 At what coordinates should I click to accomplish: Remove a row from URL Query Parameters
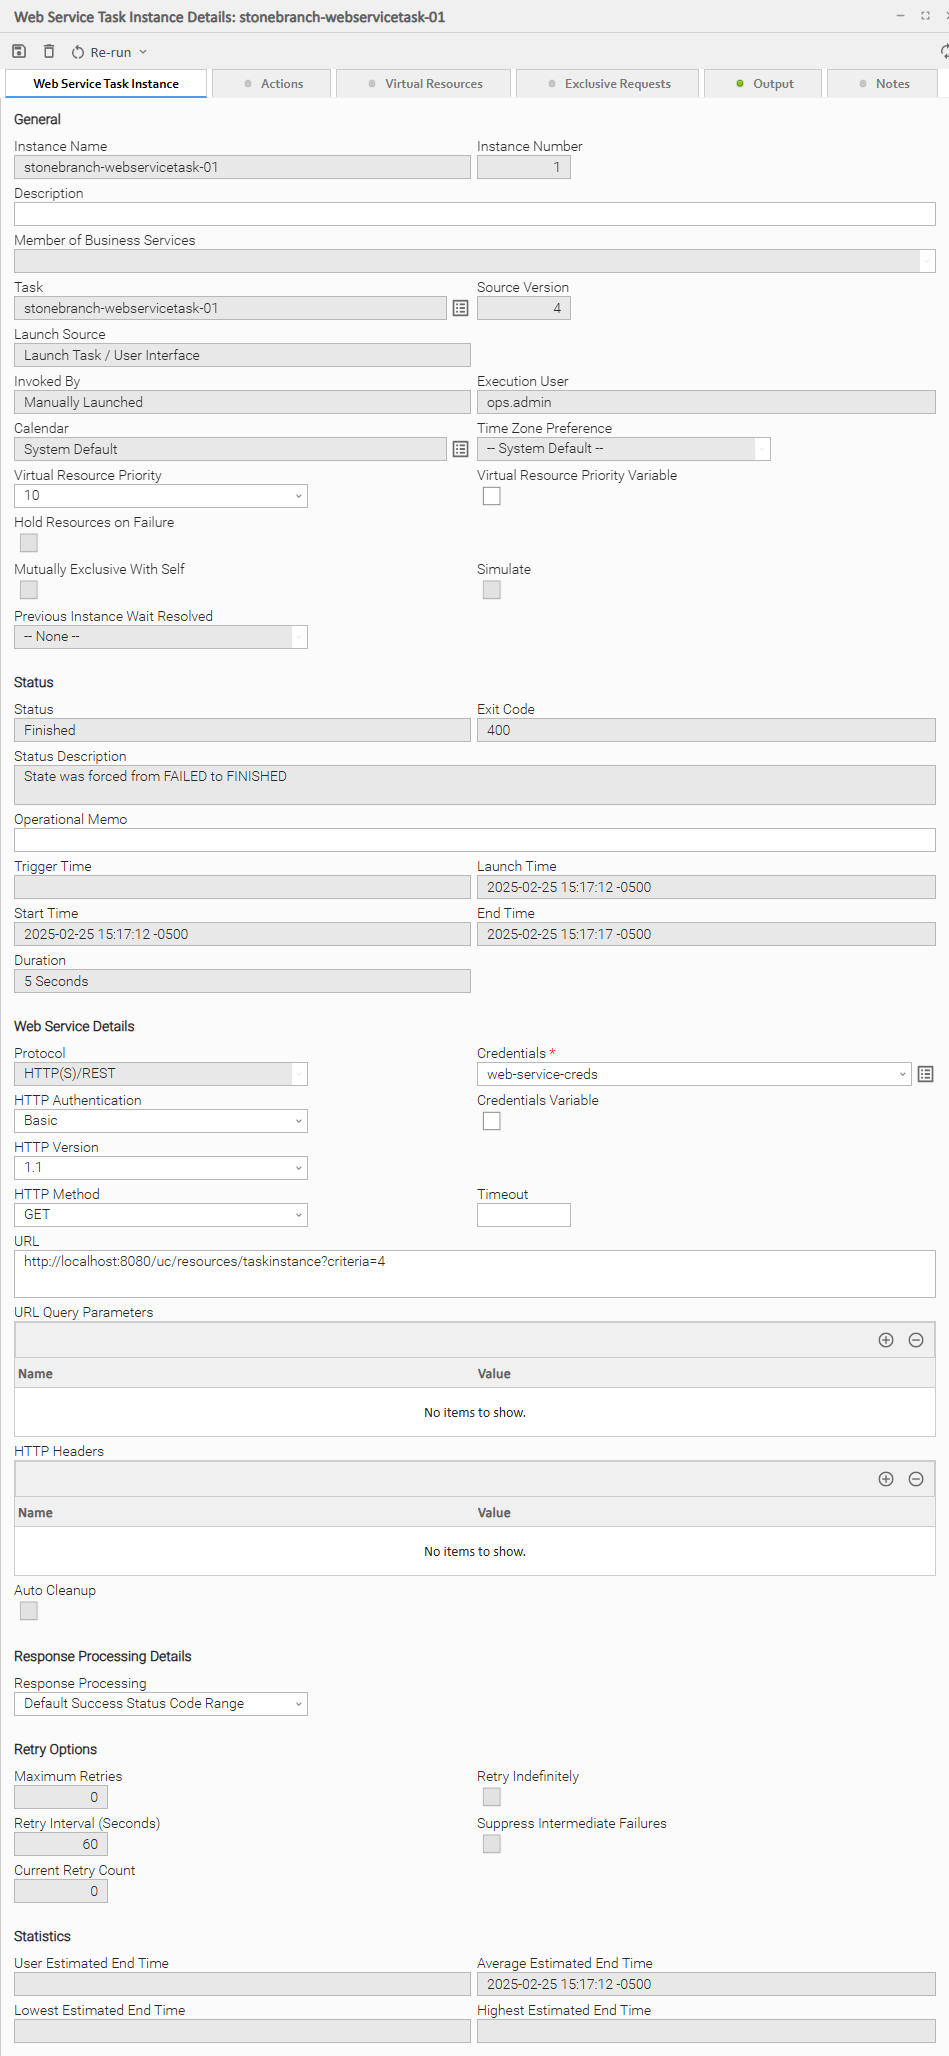coord(915,1340)
